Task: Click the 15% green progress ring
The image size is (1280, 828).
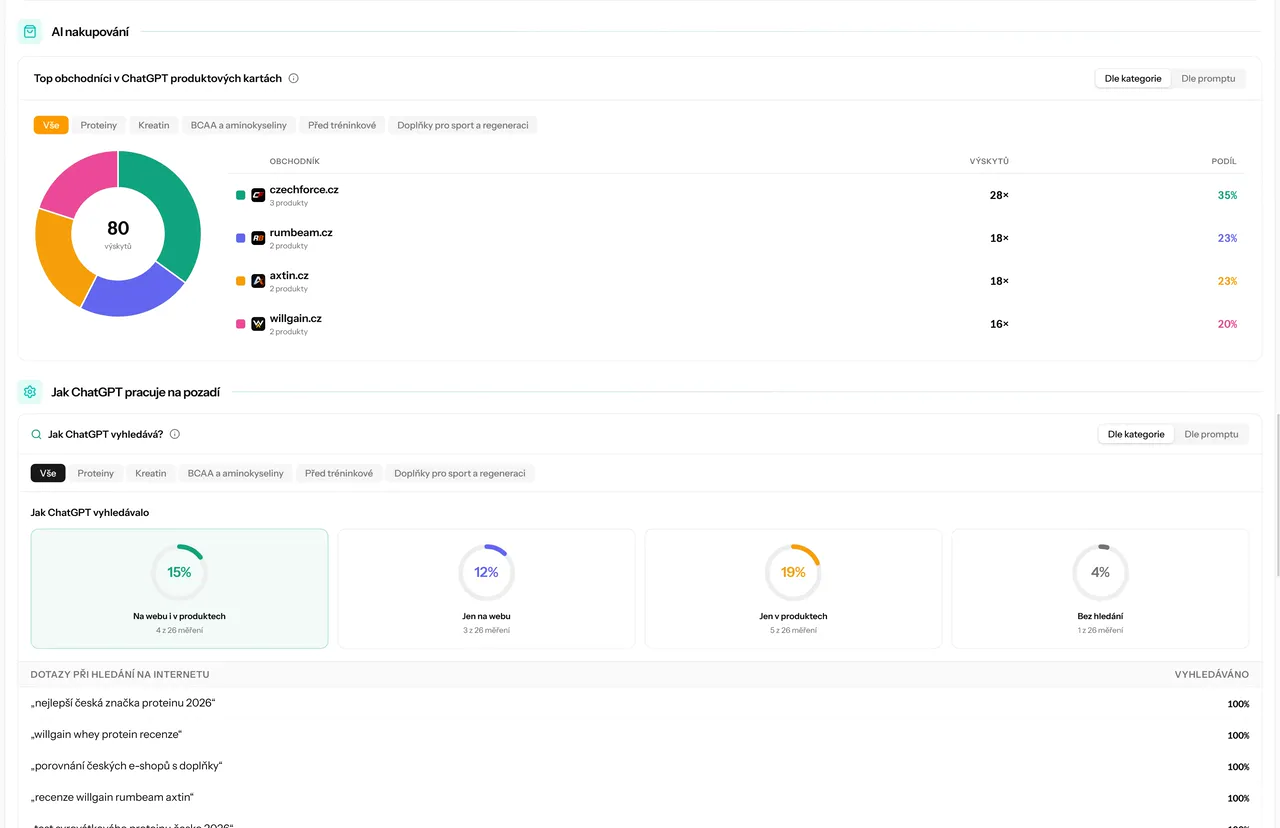Action: [179, 572]
